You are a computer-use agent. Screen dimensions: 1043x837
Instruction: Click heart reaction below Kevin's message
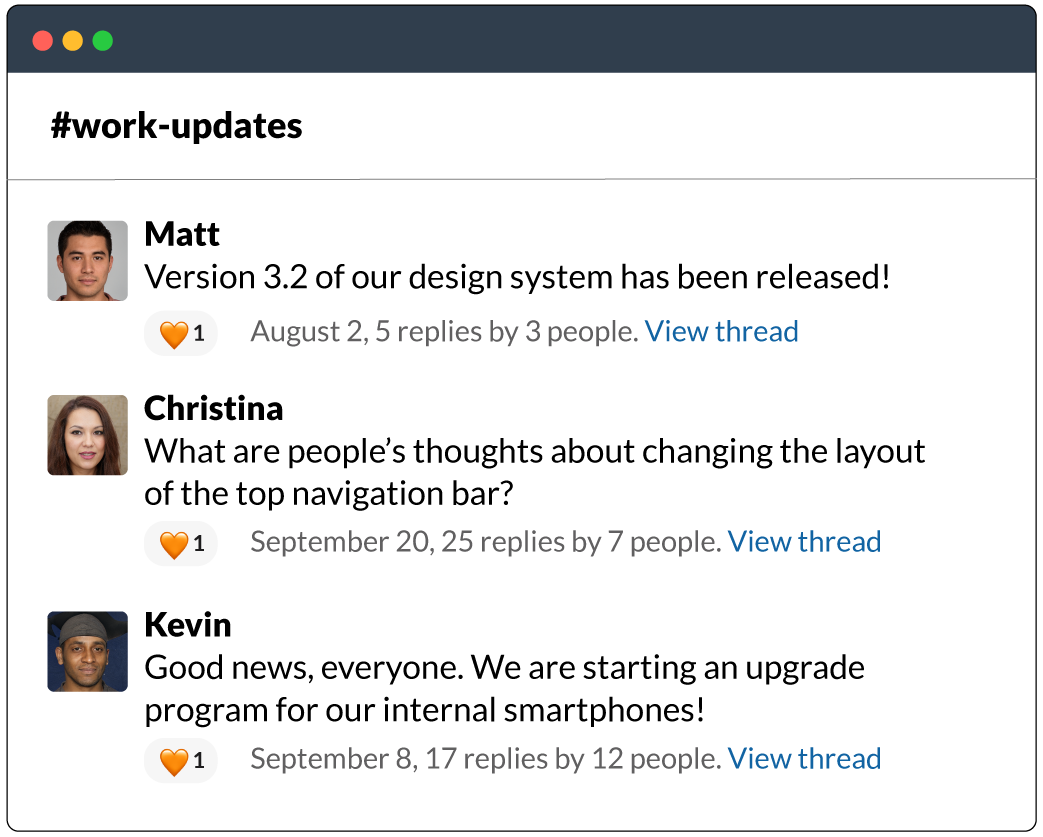tap(181, 760)
